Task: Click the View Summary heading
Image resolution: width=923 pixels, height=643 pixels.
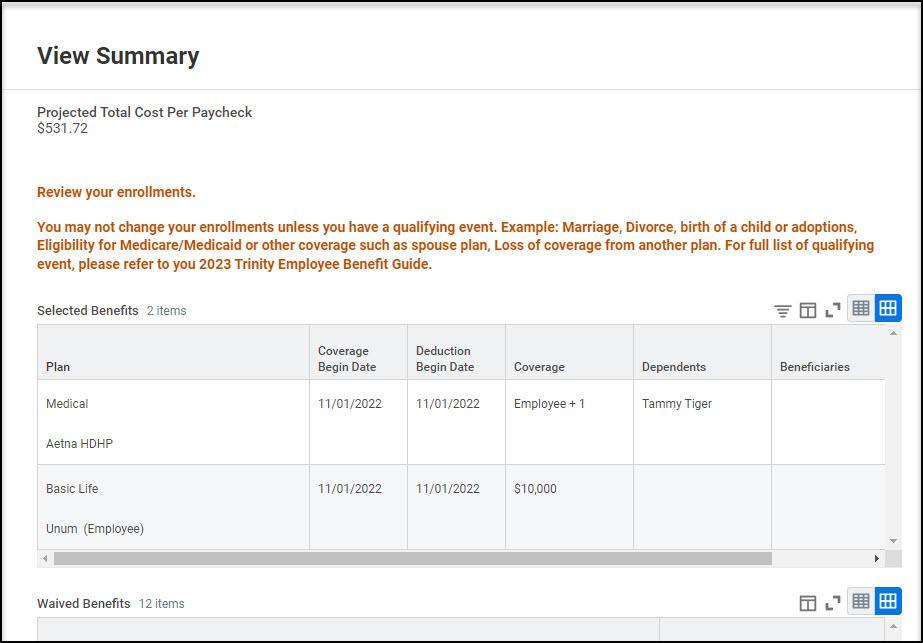Action: 118,56
